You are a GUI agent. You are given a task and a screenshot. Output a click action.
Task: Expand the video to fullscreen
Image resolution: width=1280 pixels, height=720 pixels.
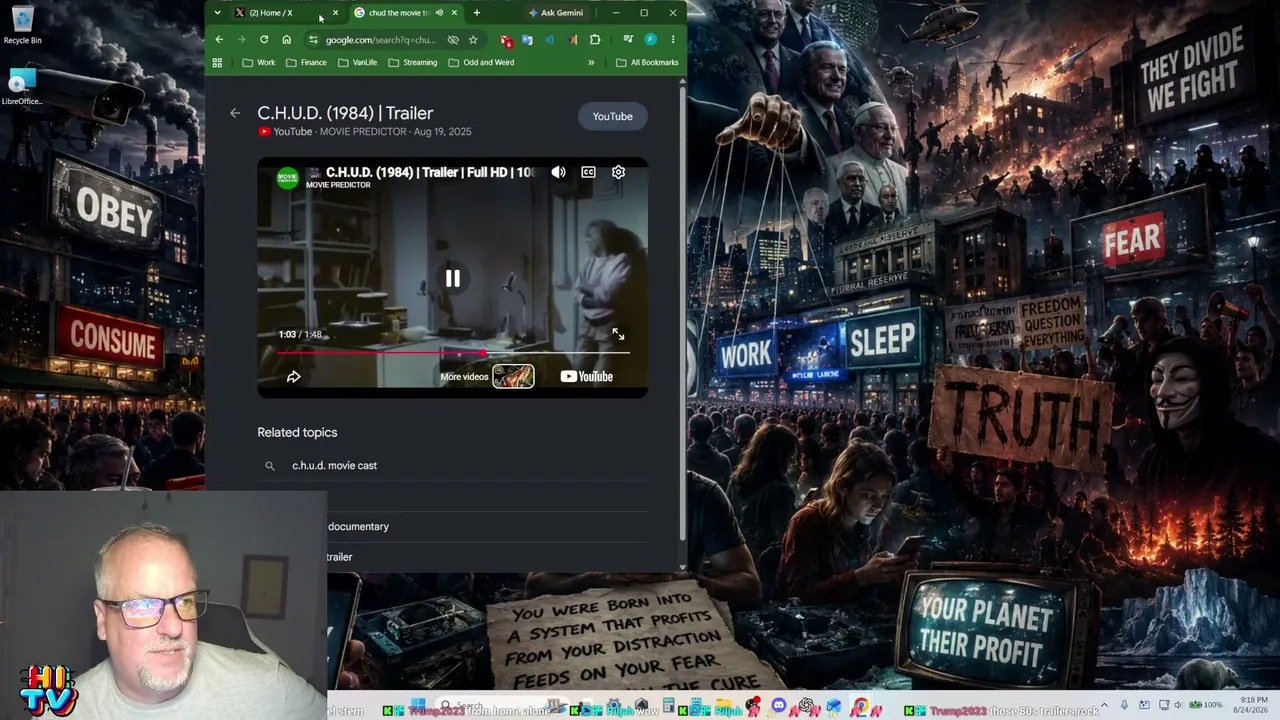point(618,334)
